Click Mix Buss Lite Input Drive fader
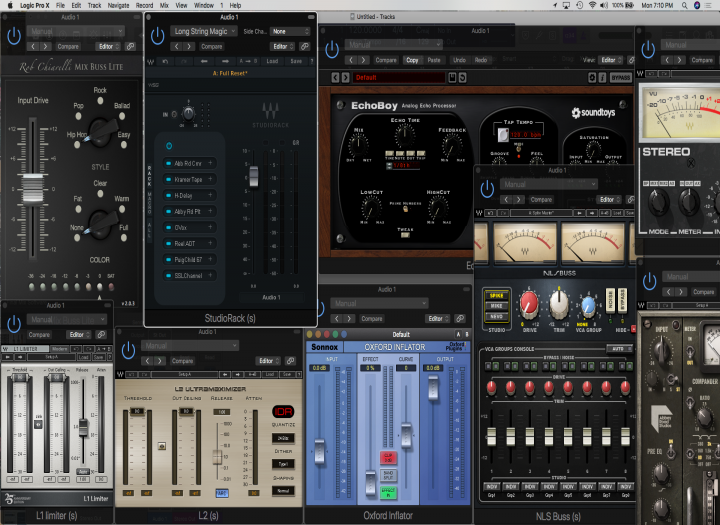 33,188
